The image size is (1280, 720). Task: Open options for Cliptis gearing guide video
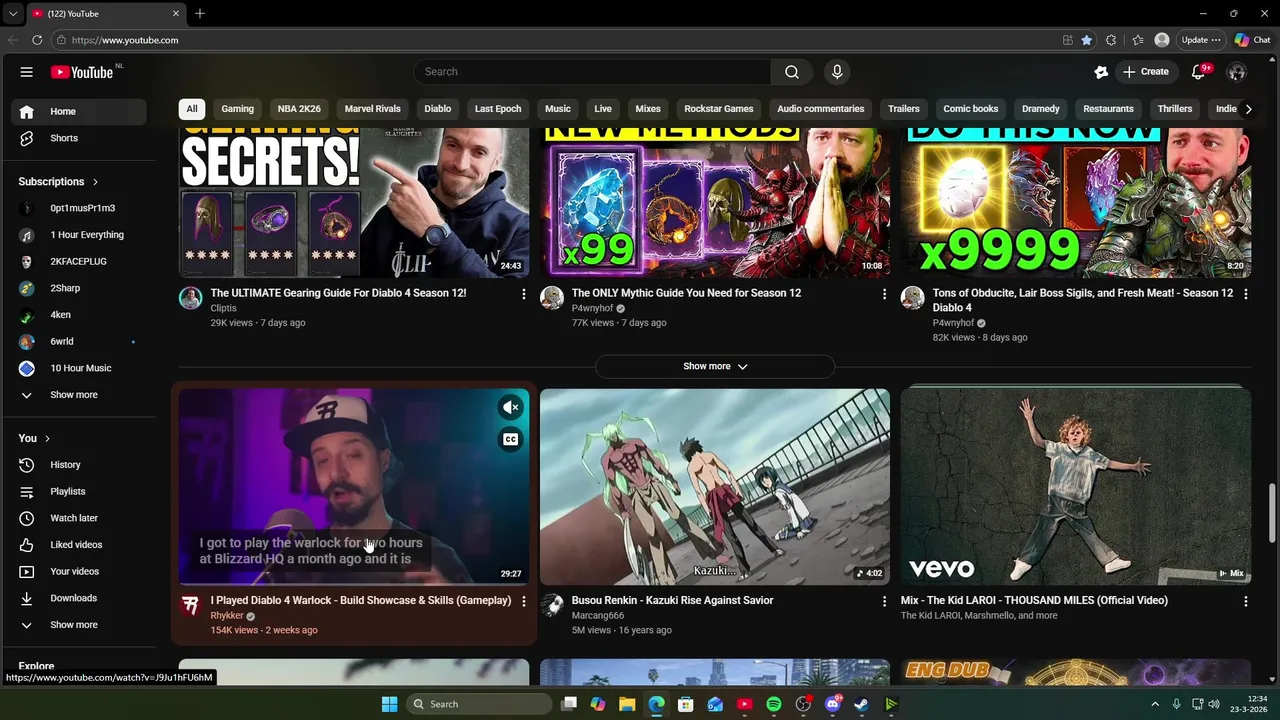pyautogui.click(x=523, y=294)
